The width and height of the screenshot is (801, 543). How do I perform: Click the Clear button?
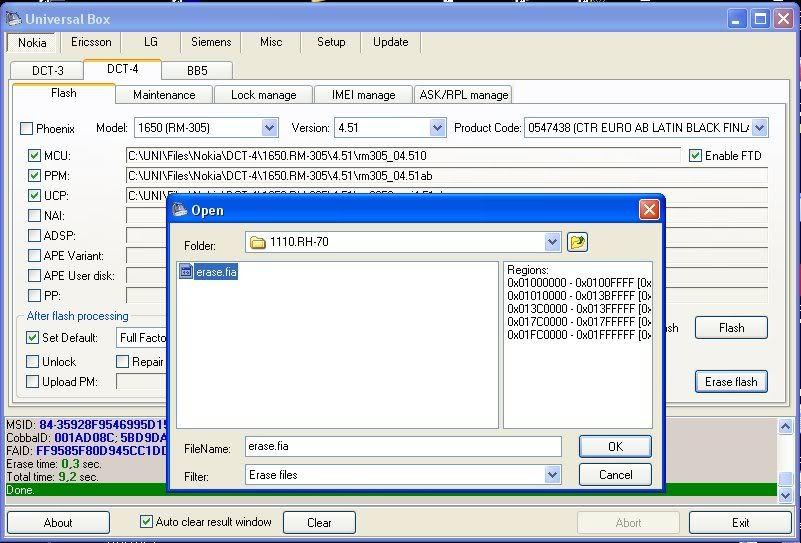(319, 523)
